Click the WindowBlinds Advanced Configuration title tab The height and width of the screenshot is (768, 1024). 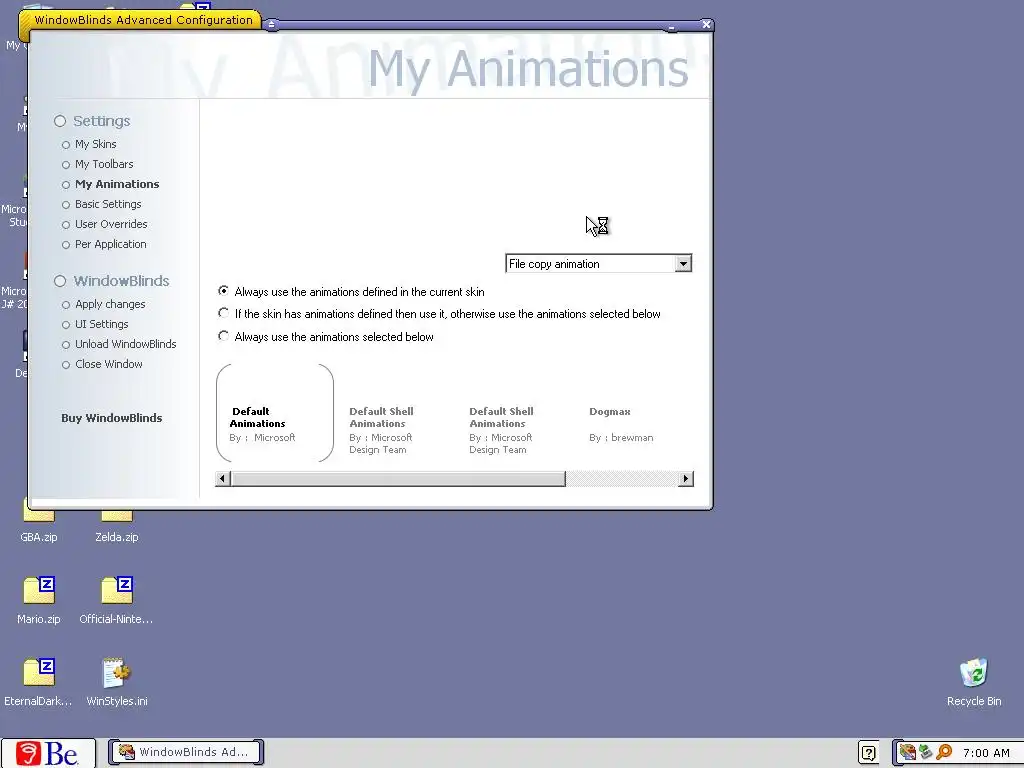pos(143,20)
